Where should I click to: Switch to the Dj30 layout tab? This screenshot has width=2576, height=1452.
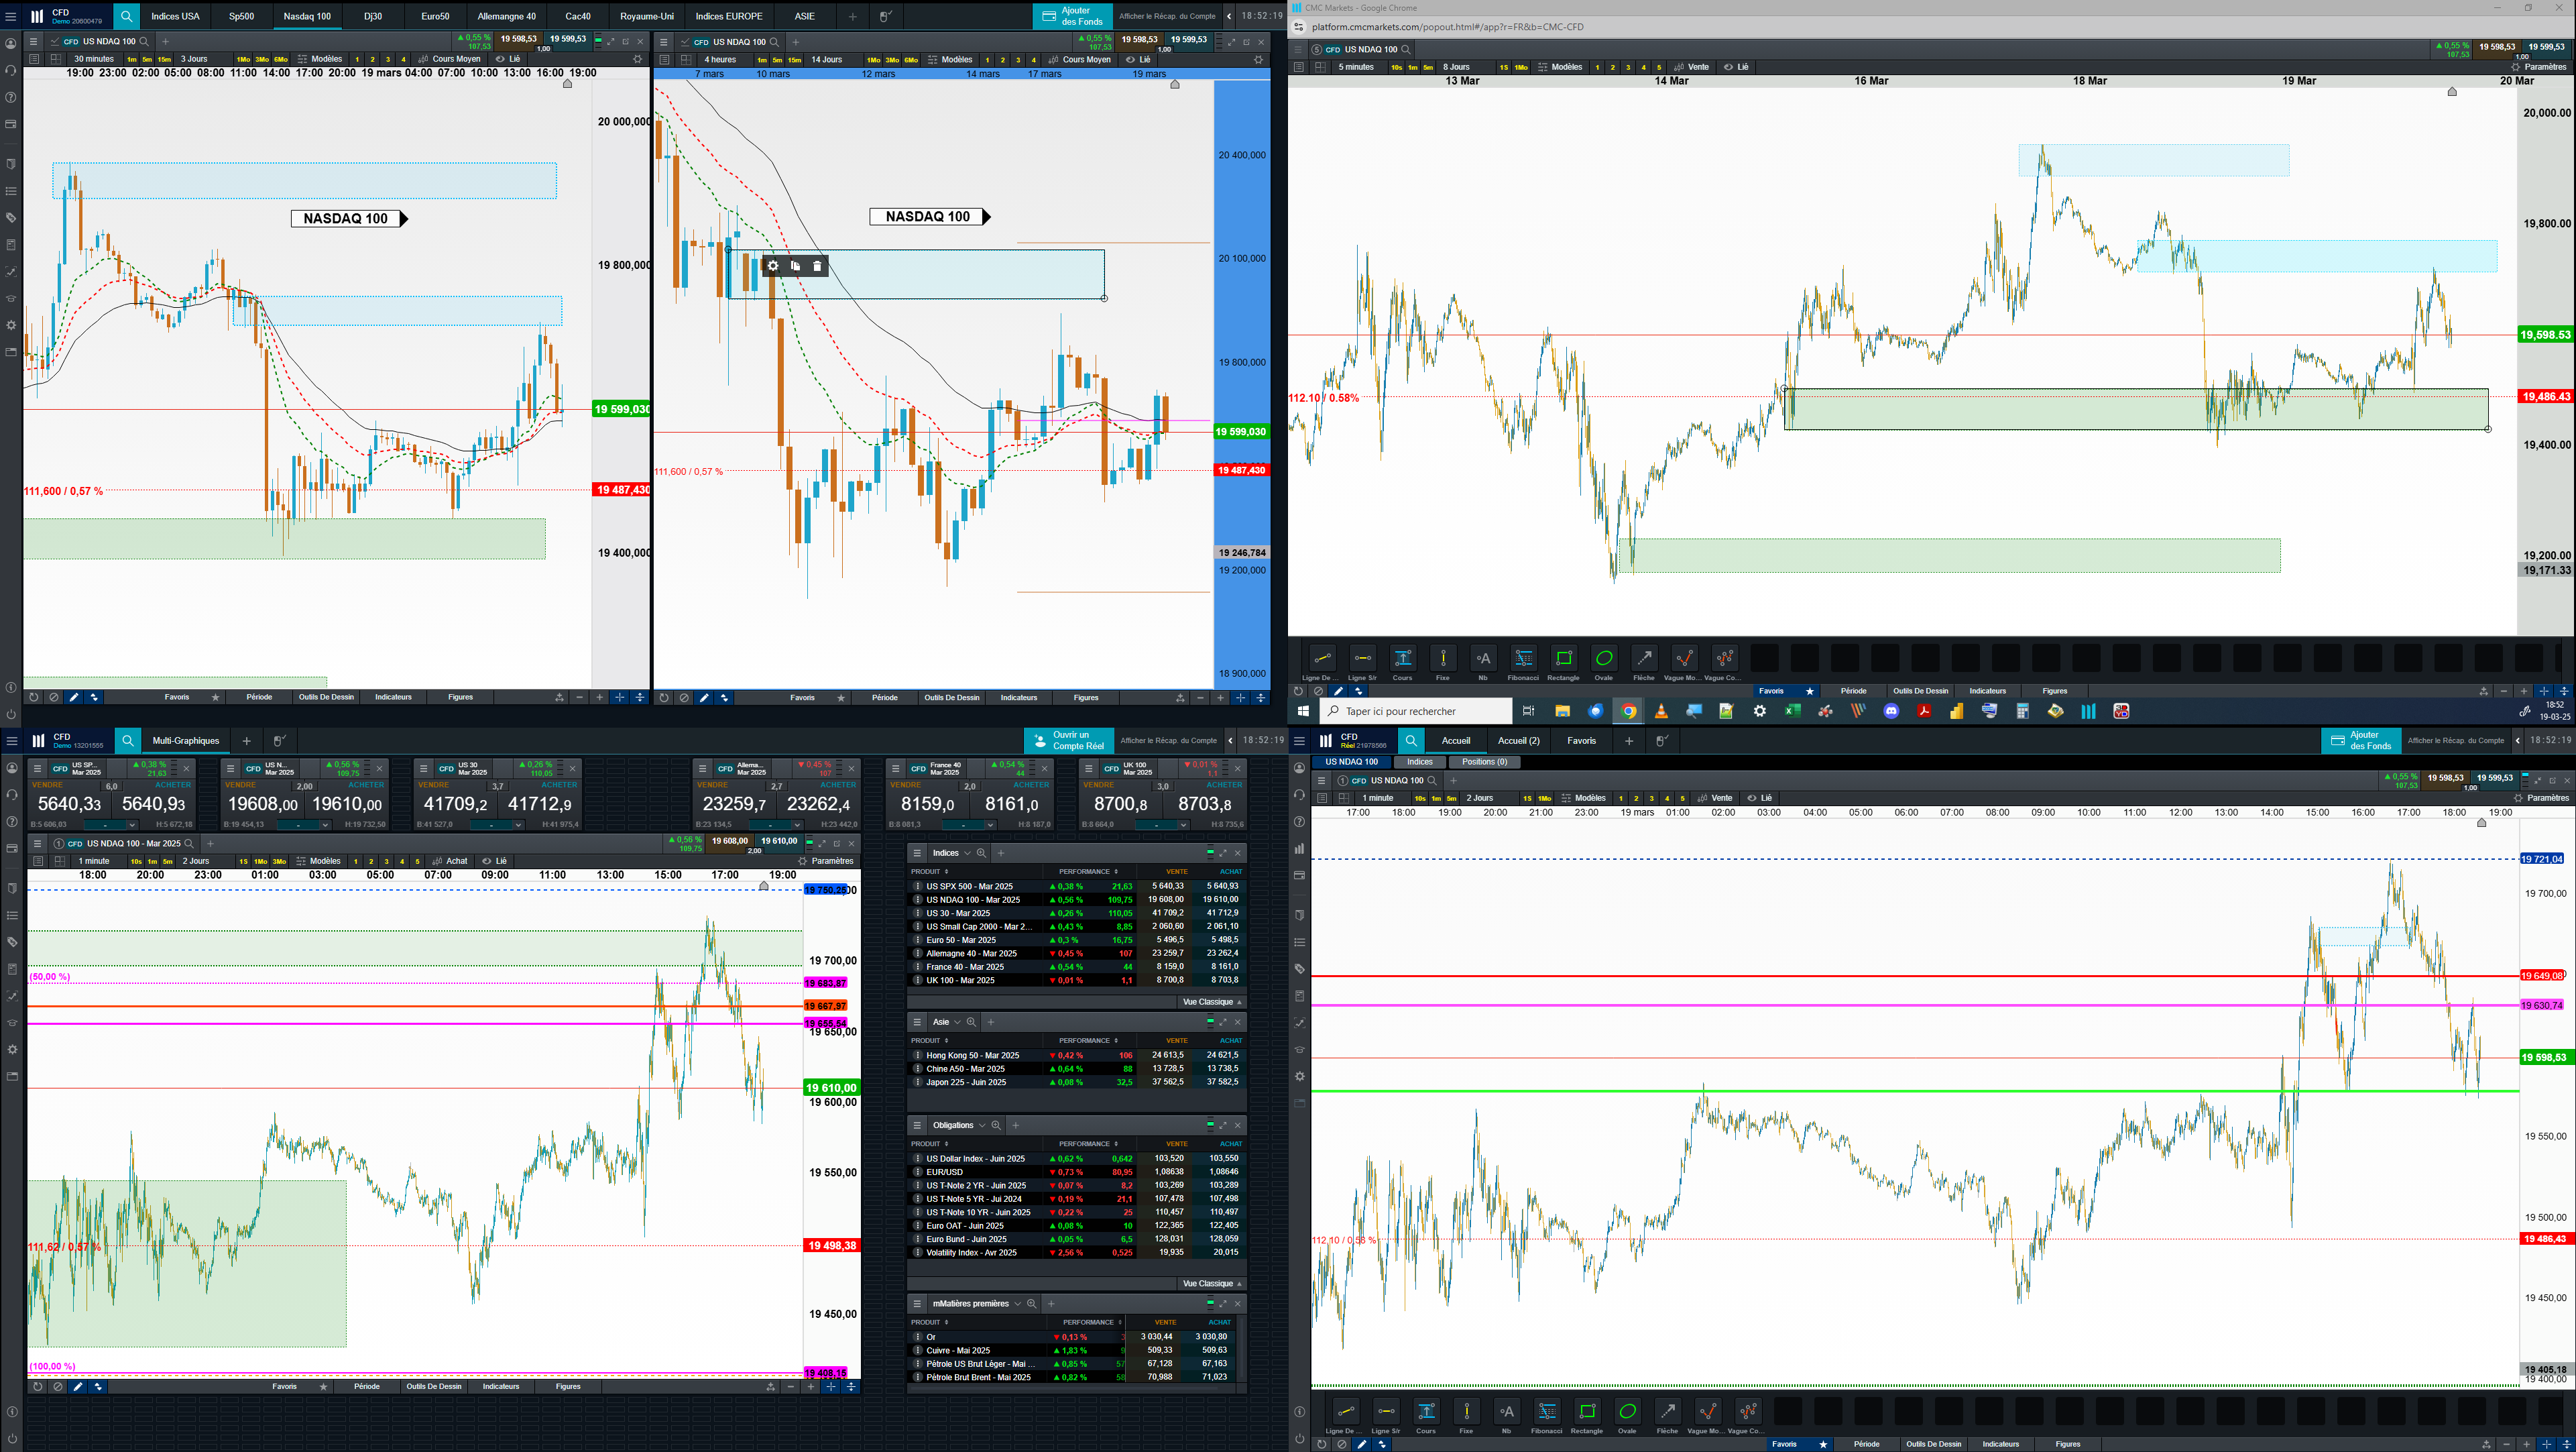pyautogui.click(x=373, y=16)
